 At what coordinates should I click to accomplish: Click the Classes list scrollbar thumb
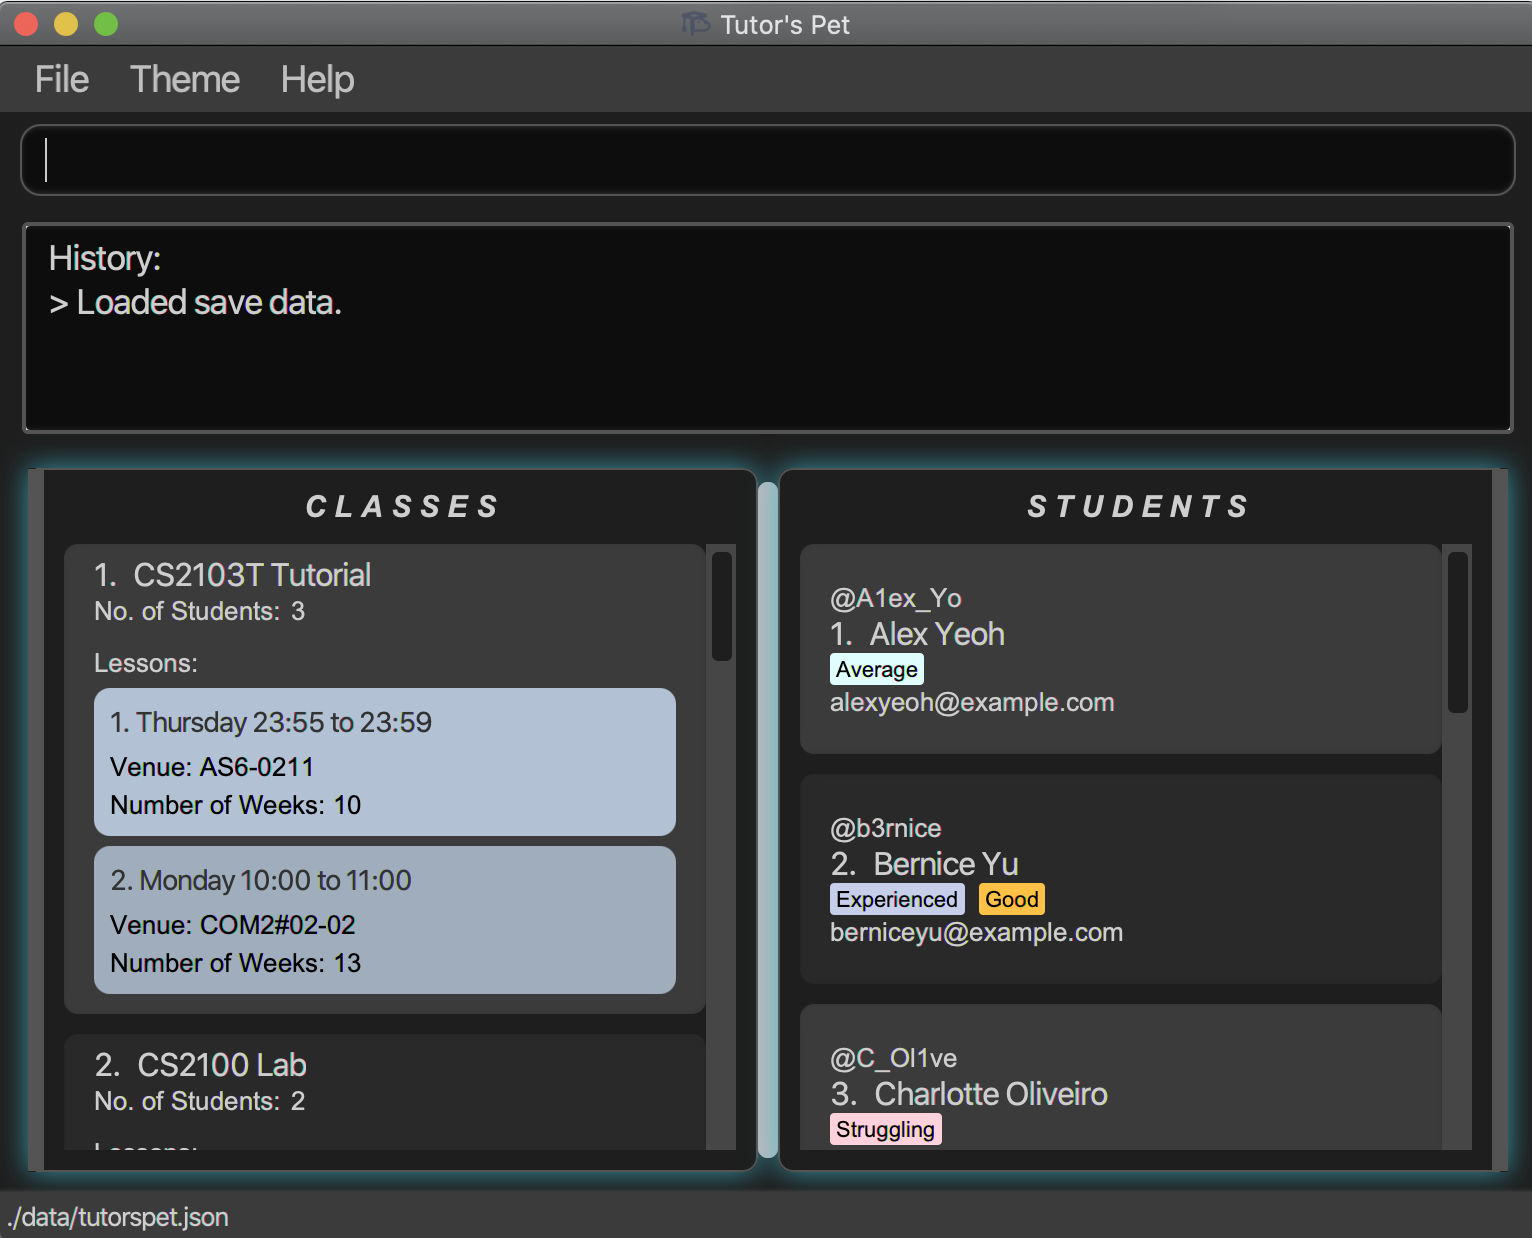(x=721, y=606)
